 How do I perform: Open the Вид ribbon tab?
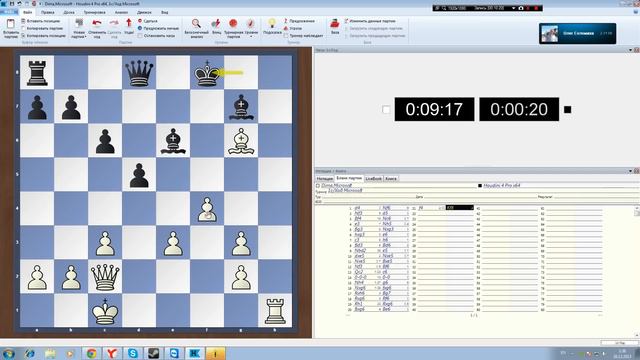pos(164,12)
